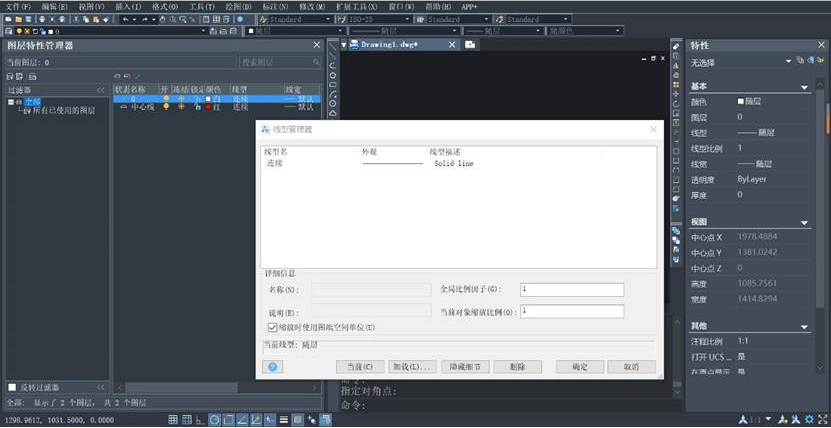Open the 文件(F) menu
This screenshot has height=428, width=831.
19,7
